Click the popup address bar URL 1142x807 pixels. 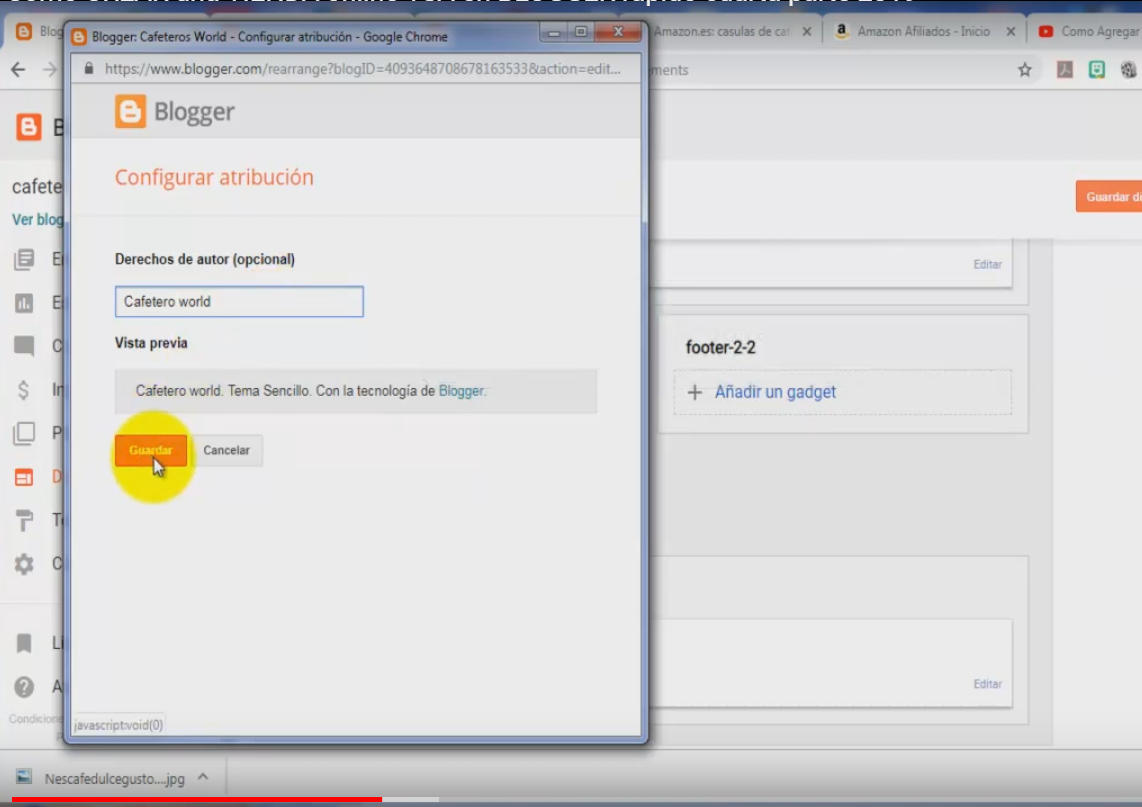[x=362, y=69]
